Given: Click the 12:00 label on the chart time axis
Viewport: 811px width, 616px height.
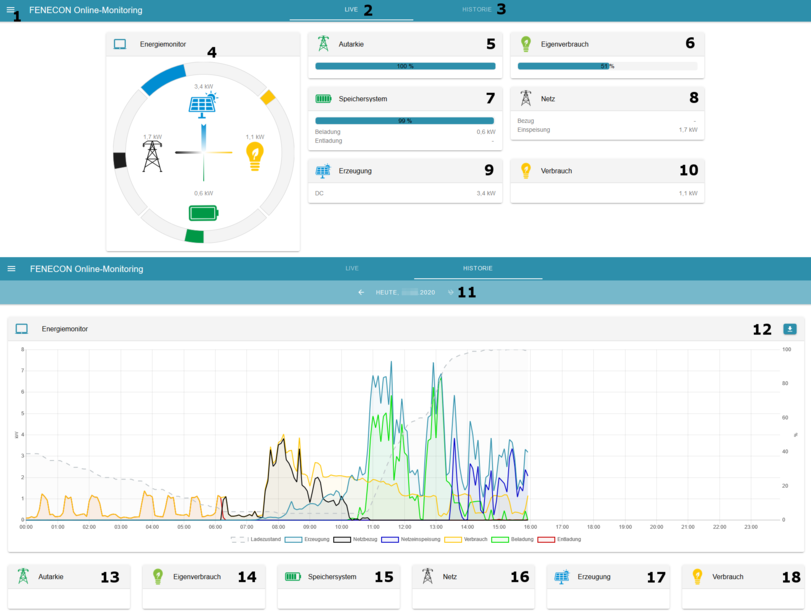Looking at the screenshot, I should (404, 527).
